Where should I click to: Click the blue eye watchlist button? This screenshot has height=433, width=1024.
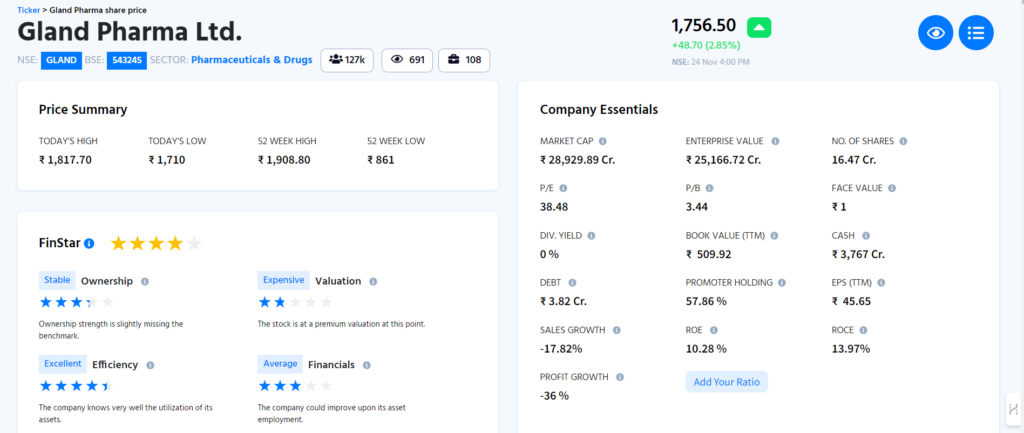pos(935,33)
